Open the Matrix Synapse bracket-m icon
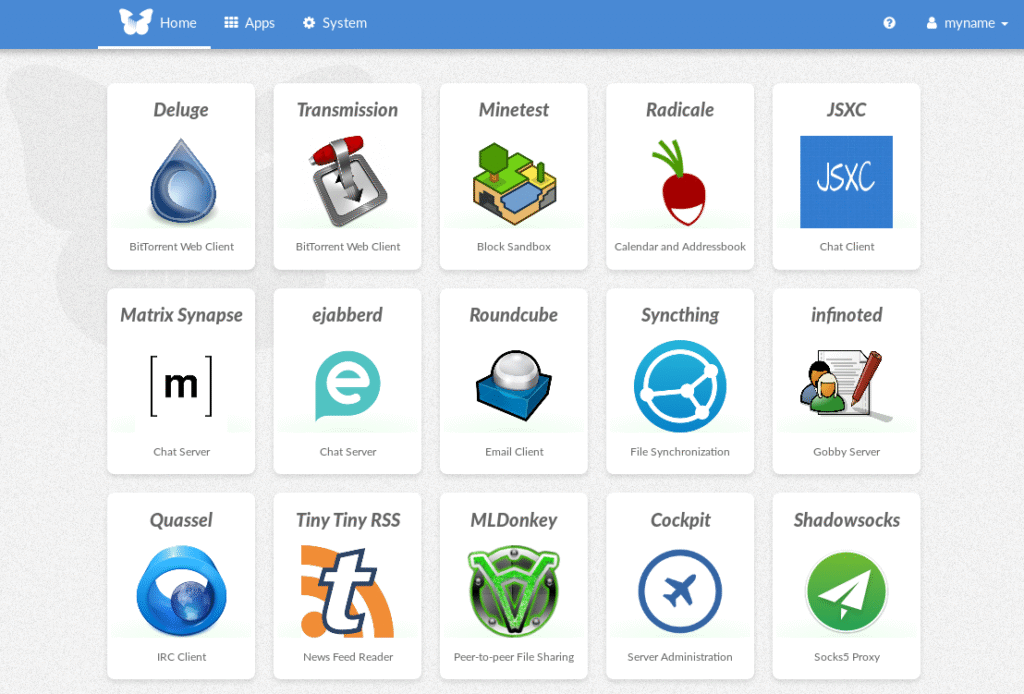The image size is (1024, 694). click(181, 386)
